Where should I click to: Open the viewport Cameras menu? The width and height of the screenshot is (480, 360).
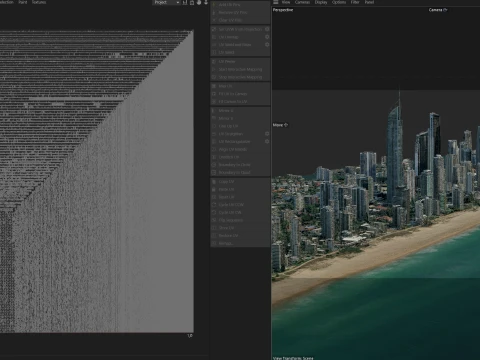point(302,2)
